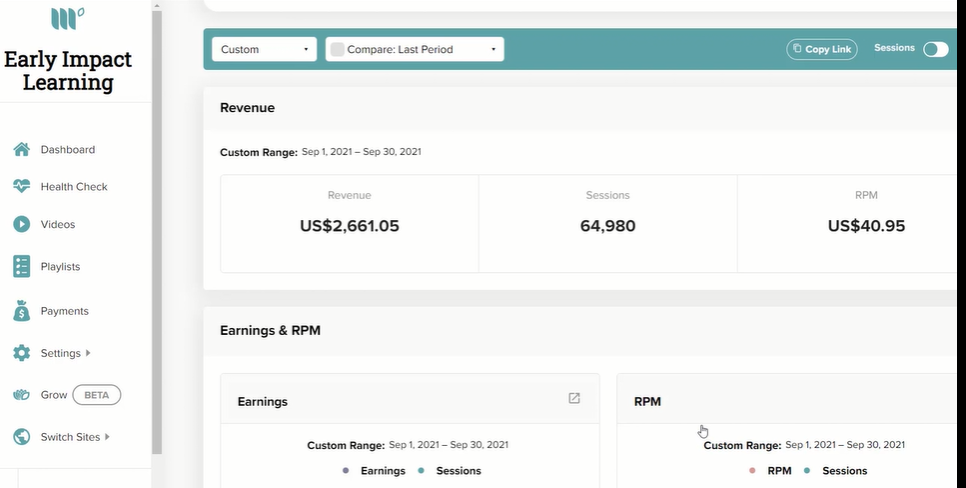Open the Playlists list icon

pyautogui.click(x=22, y=266)
